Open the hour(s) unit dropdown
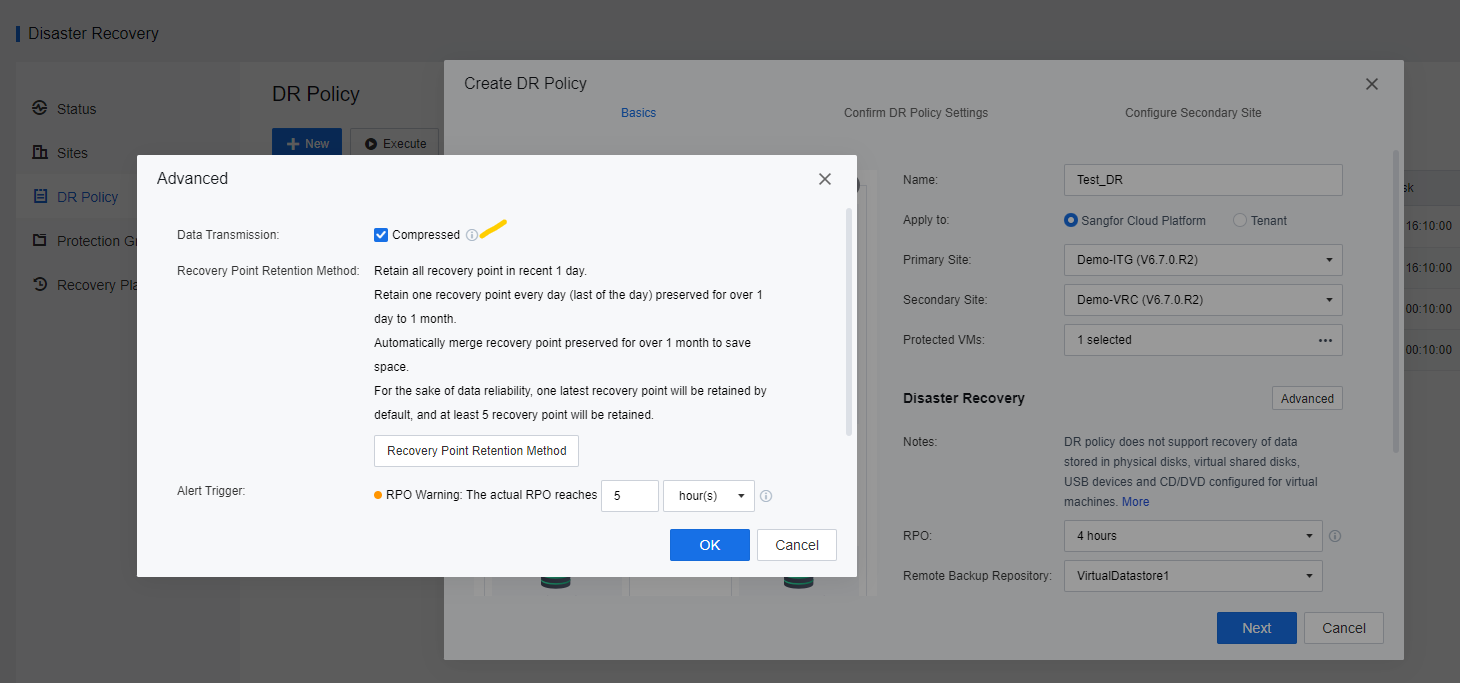 (x=709, y=496)
